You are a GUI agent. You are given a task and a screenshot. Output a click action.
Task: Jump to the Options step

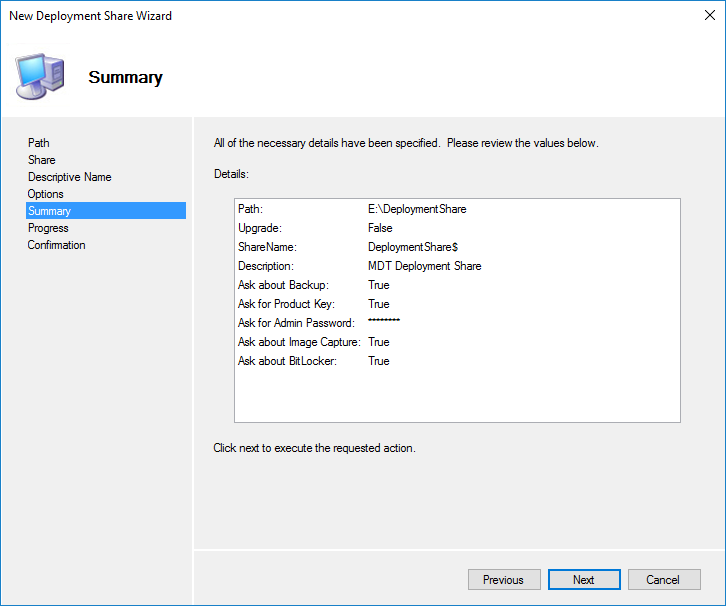46,194
